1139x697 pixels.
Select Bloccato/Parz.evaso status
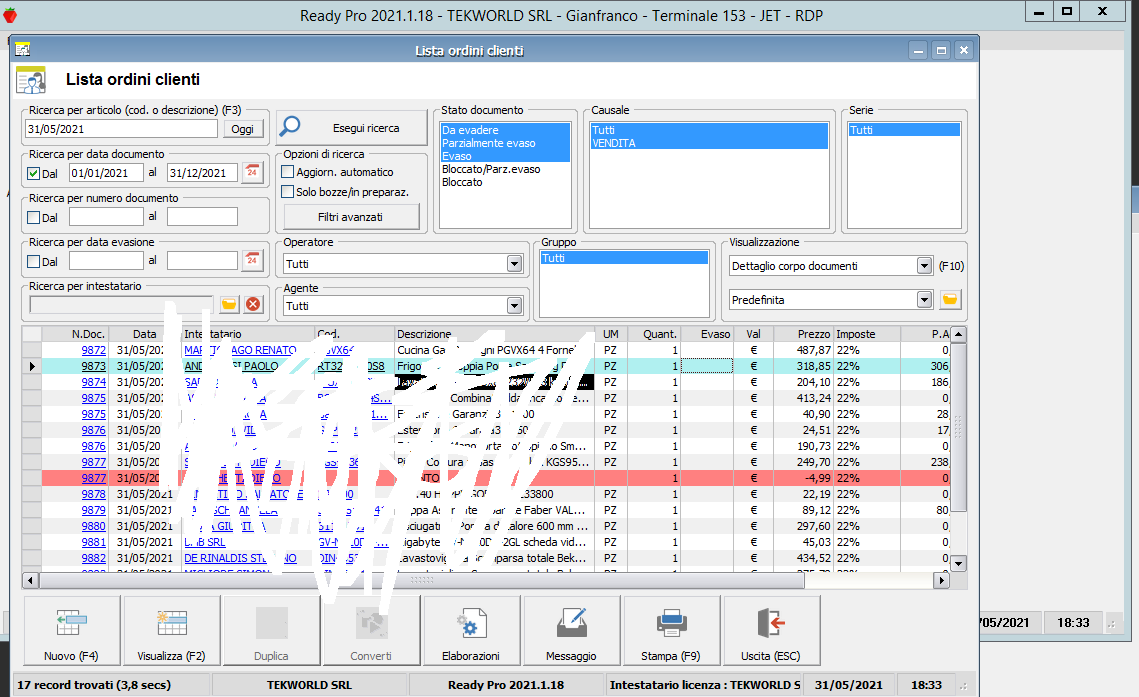coord(505,169)
